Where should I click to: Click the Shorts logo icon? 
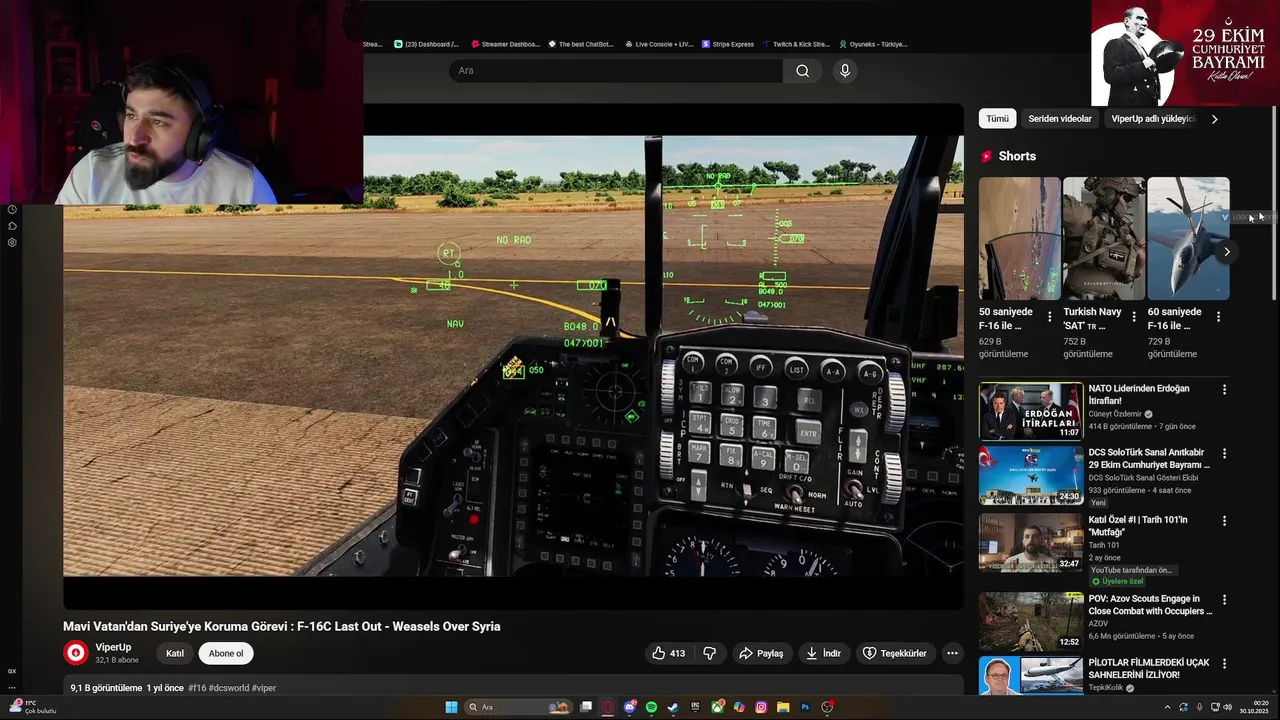point(986,156)
